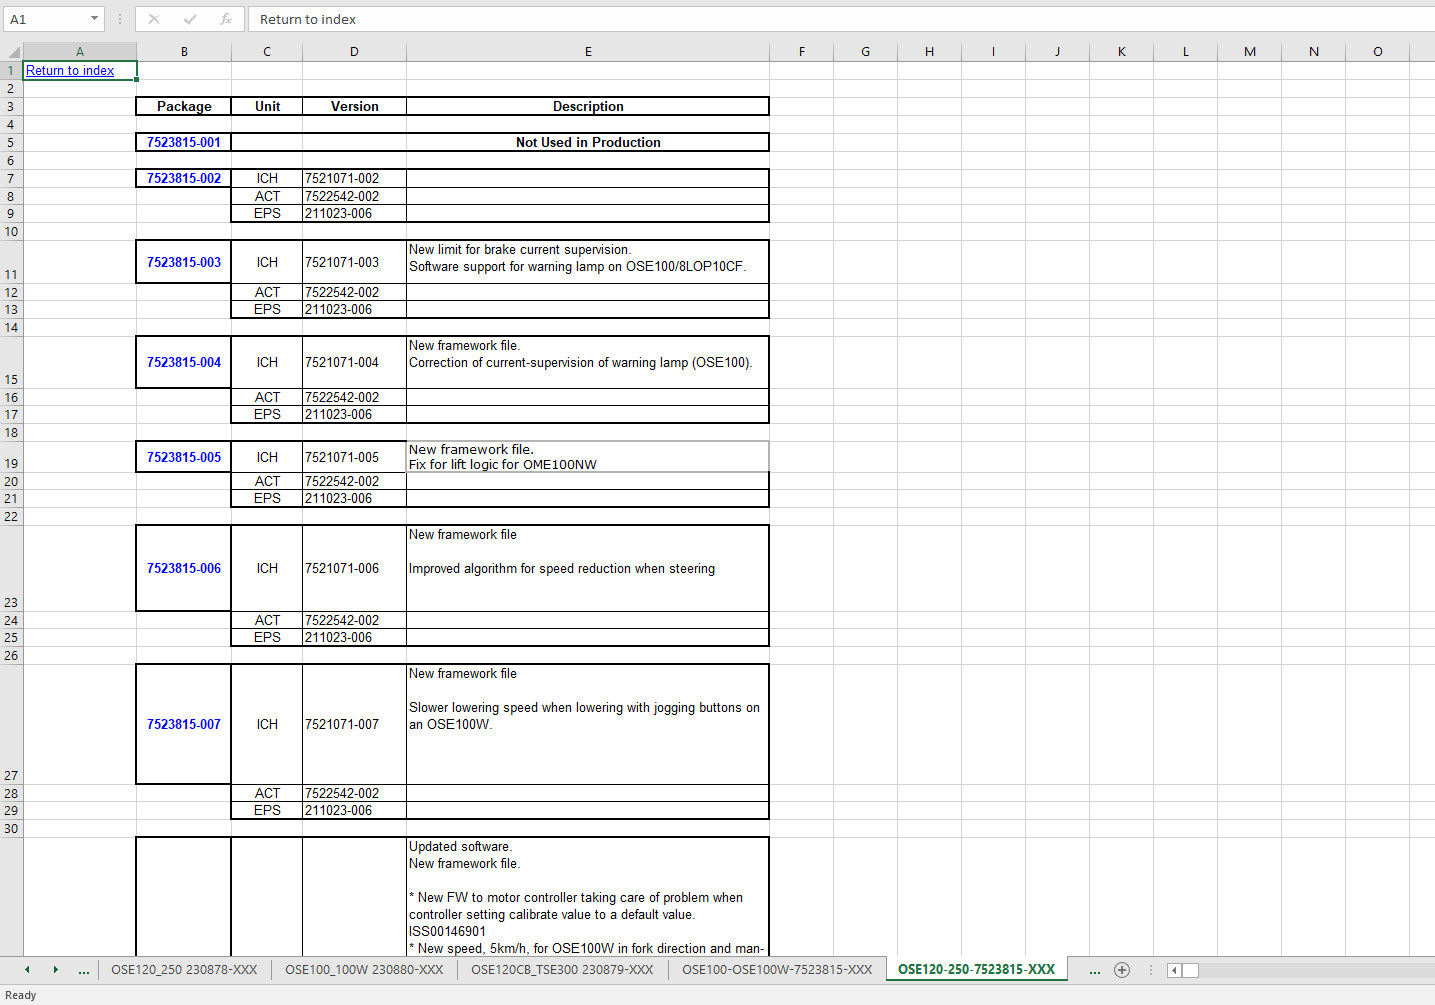
Task: Open package link 7523815-003
Action: (x=184, y=262)
